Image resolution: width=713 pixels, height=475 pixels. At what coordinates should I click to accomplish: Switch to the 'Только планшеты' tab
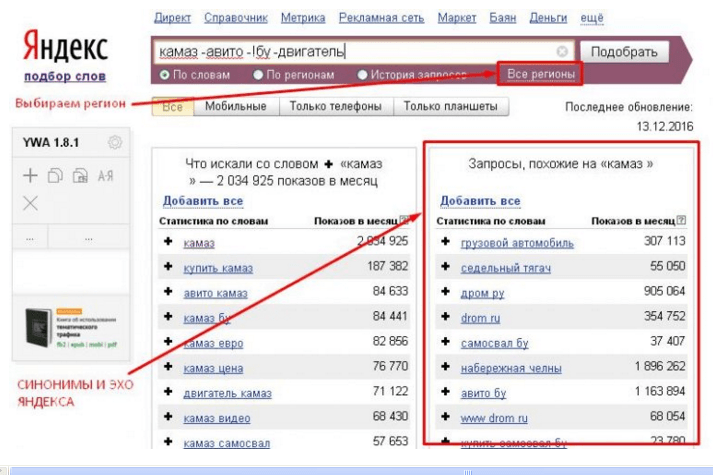tap(451, 107)
